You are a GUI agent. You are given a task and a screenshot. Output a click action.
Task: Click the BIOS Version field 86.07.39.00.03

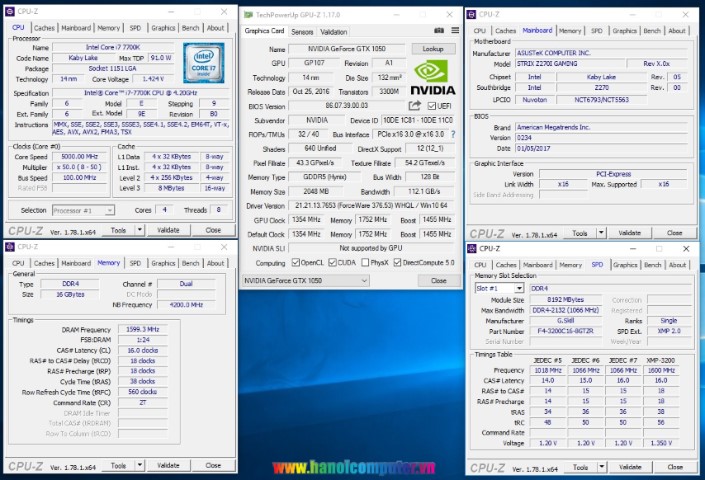(347, 106)
